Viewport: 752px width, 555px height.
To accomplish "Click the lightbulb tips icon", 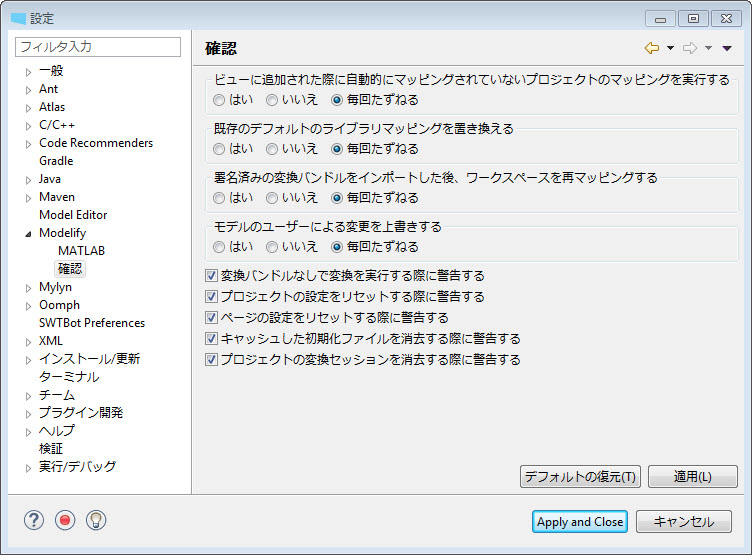I will (x=96, y=520).
